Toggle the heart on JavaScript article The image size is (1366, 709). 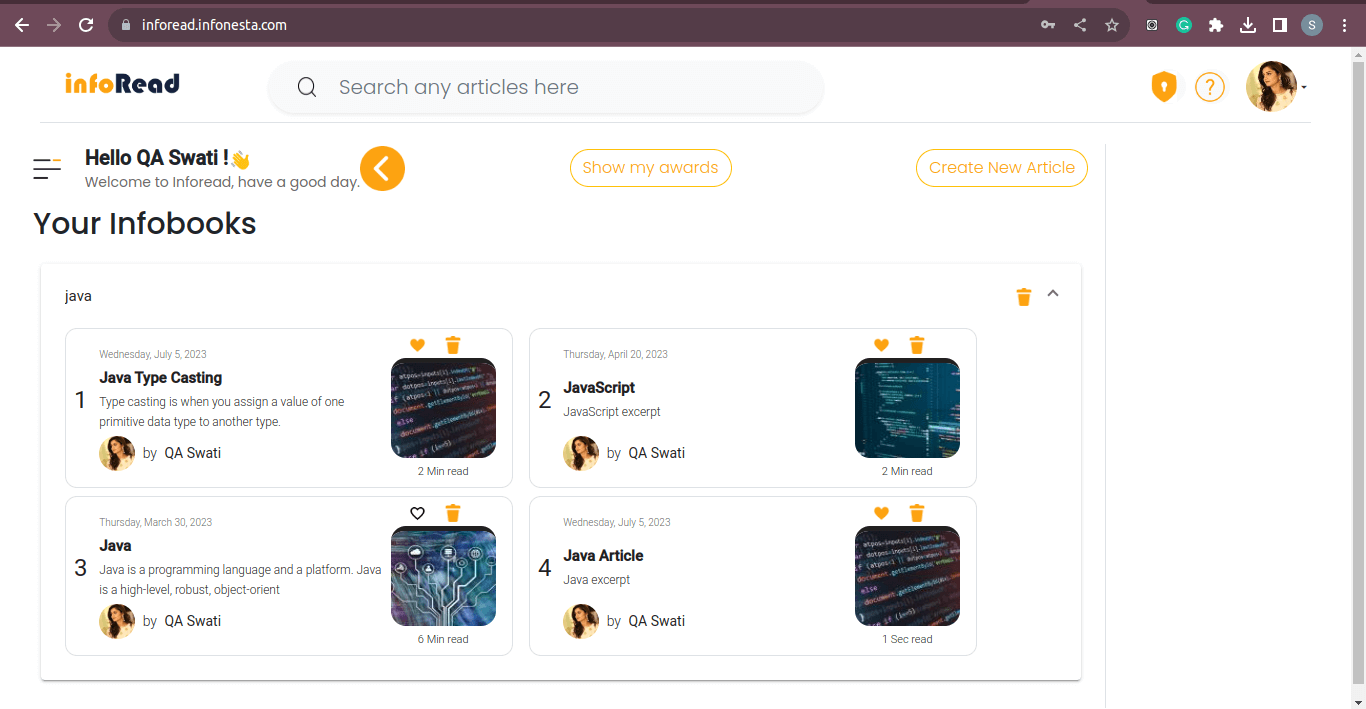pos(881,345)
